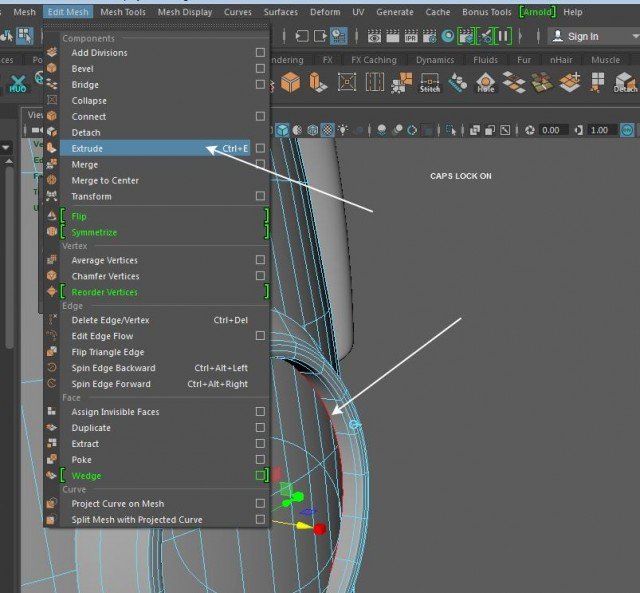Click the Sign In button
The height and width of the screenshot is (593, 640).
582,36
